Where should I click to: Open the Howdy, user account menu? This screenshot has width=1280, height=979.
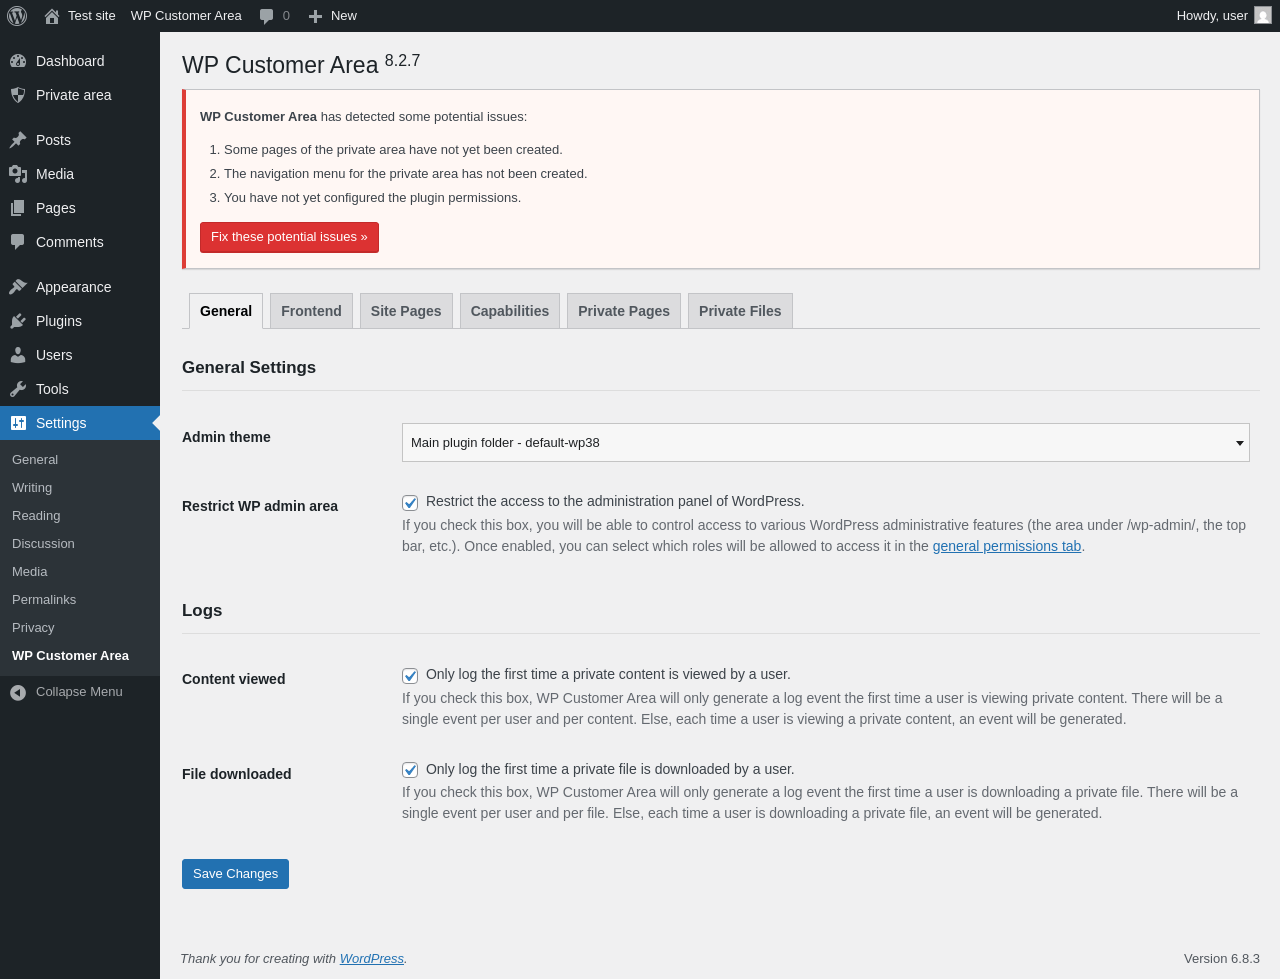1222,16
